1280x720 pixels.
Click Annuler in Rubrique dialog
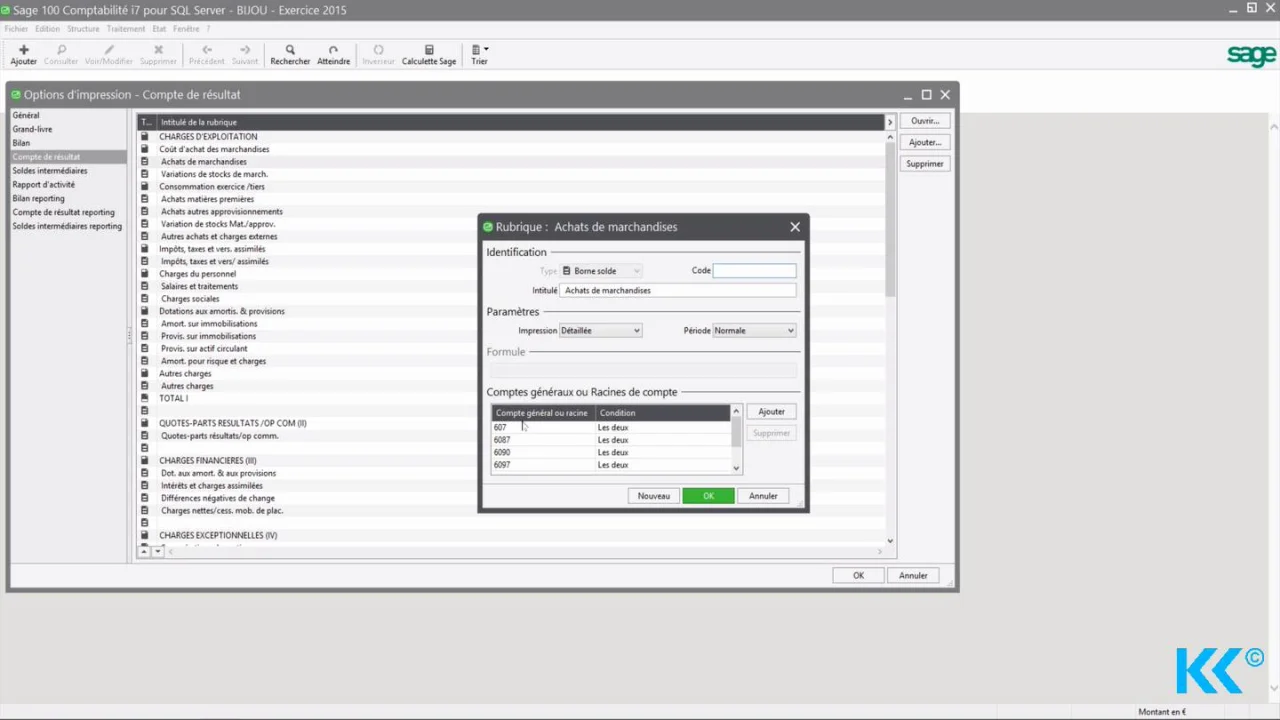[763, 496]
